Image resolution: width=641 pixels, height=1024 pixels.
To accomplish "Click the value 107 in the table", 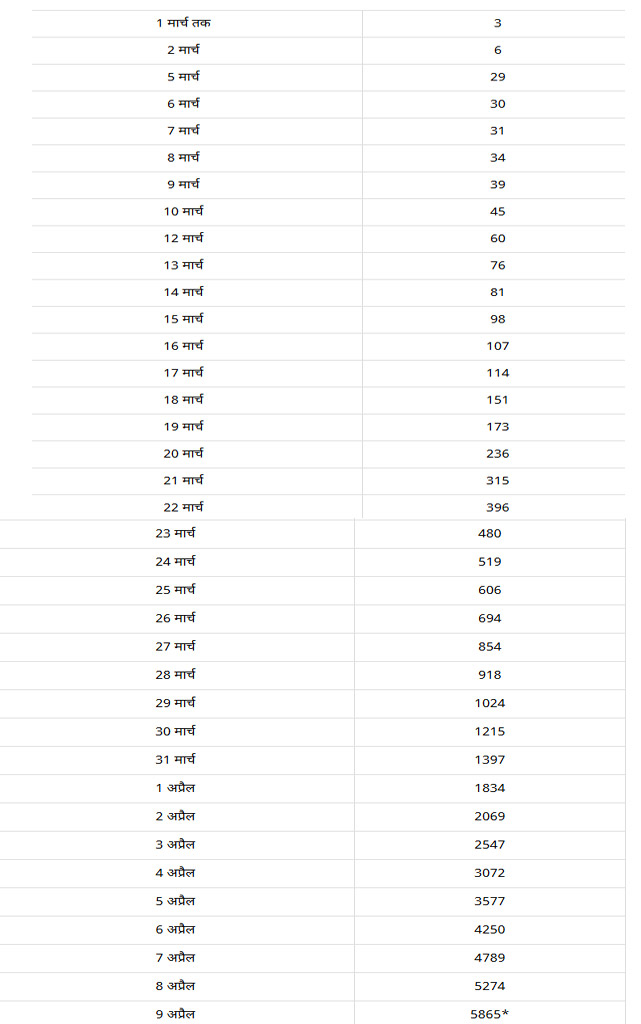I will [497, 346].
